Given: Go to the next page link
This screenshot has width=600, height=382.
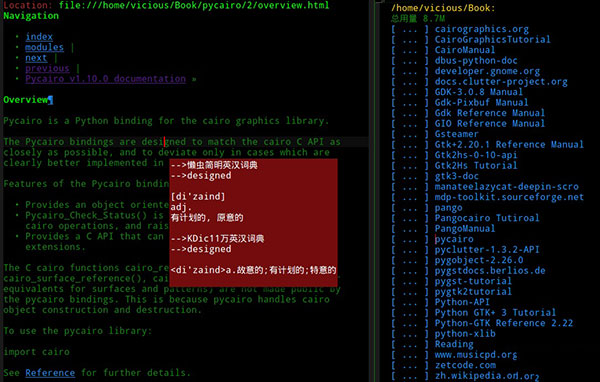Looking at the screenshot, I should pyautogui.click(x=36, y=58).
